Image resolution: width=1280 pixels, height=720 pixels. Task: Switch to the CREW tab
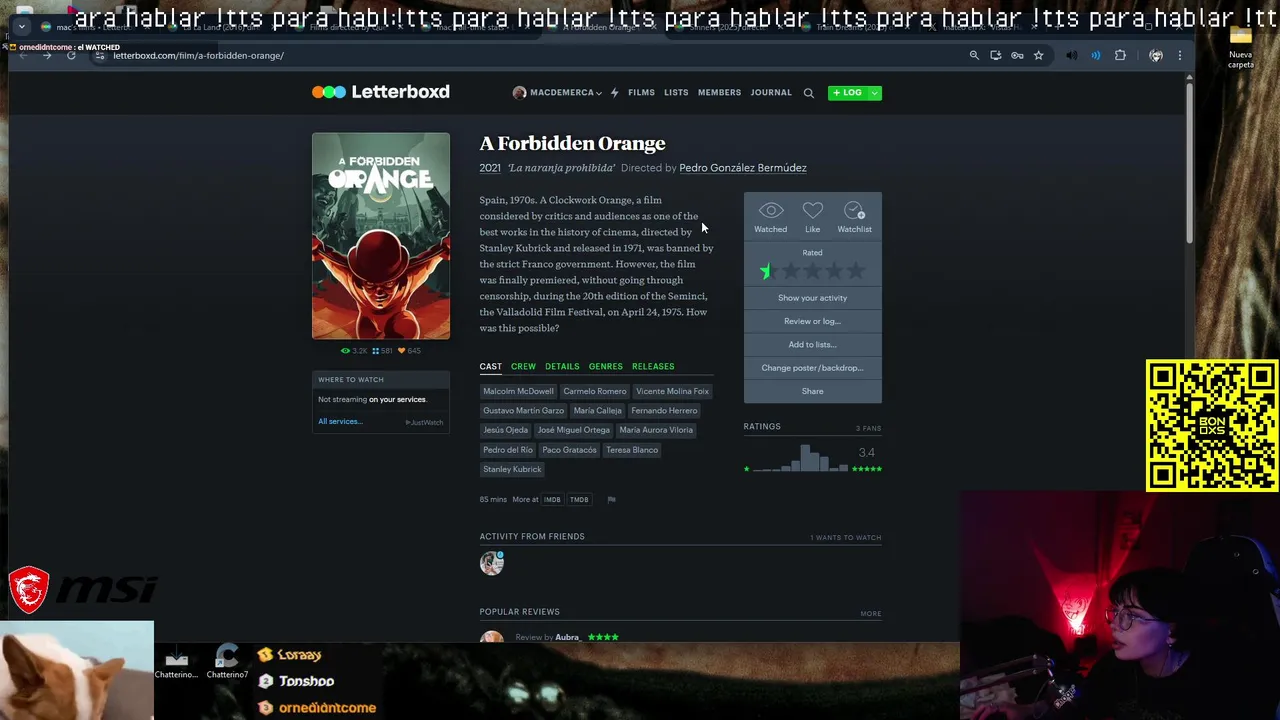point(523,366)
